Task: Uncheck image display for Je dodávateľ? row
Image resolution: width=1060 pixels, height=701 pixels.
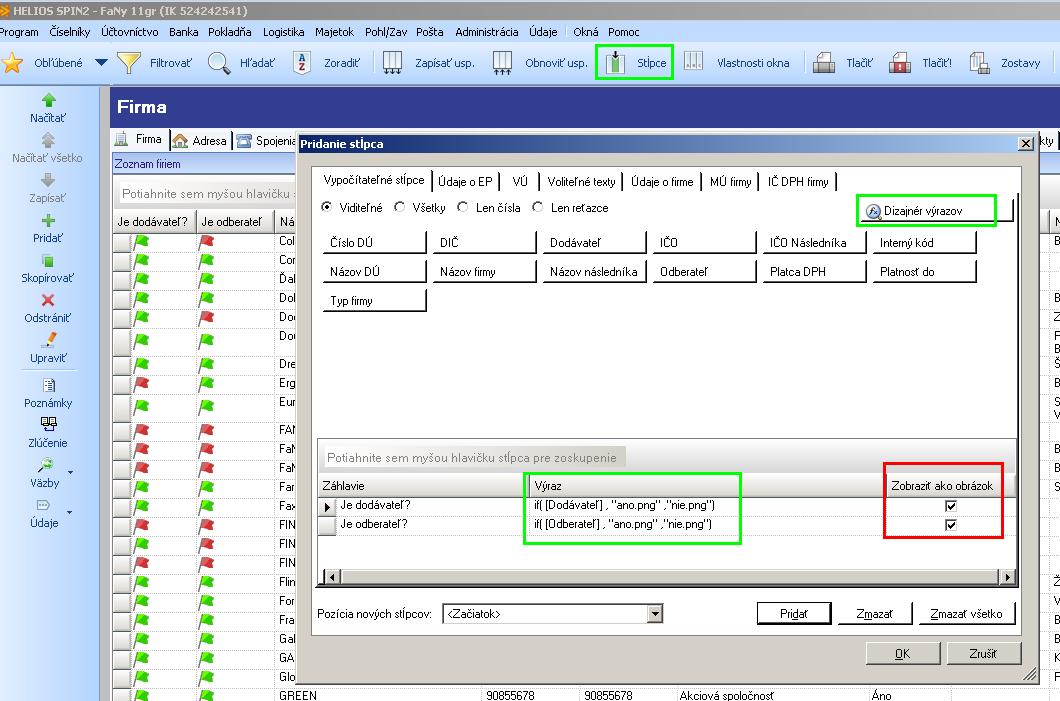Action: click(950, 506)
